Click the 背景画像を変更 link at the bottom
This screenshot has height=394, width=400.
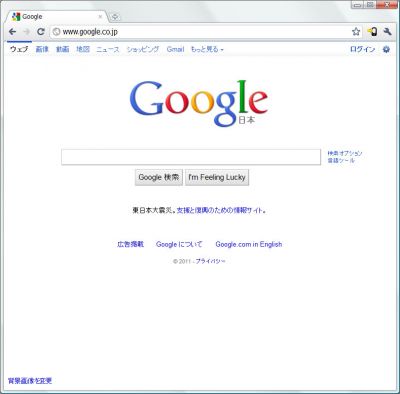click(x=30, y=381)
